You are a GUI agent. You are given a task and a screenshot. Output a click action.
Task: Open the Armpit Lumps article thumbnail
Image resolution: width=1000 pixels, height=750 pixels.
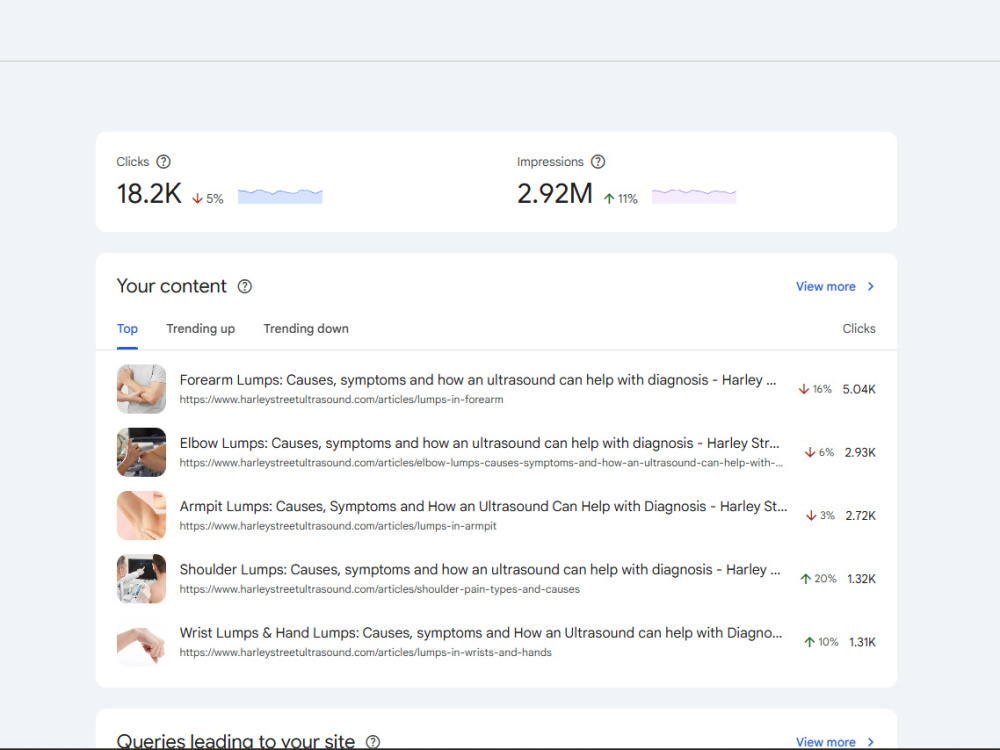click(x=142, y=515)
